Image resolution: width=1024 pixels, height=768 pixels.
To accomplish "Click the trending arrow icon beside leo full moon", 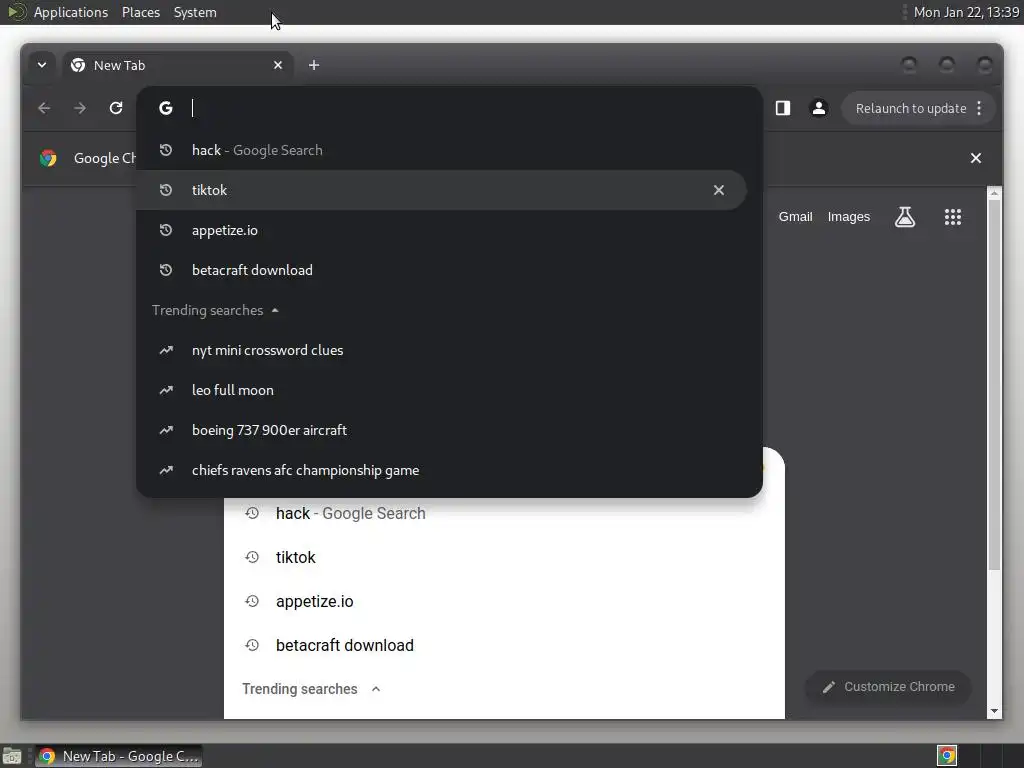I will pos(166,390).
